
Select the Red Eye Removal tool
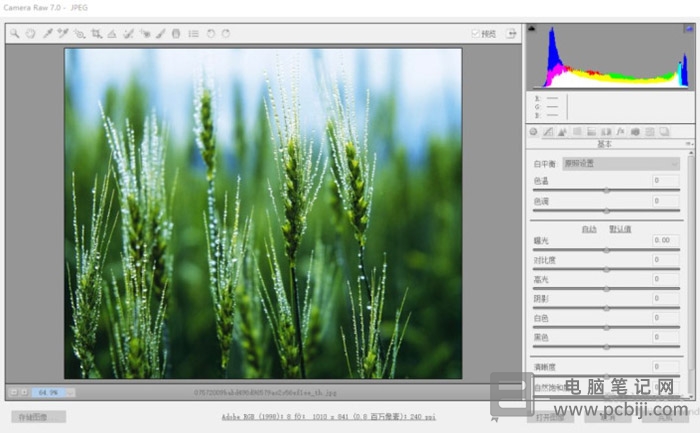coord(145,33)
